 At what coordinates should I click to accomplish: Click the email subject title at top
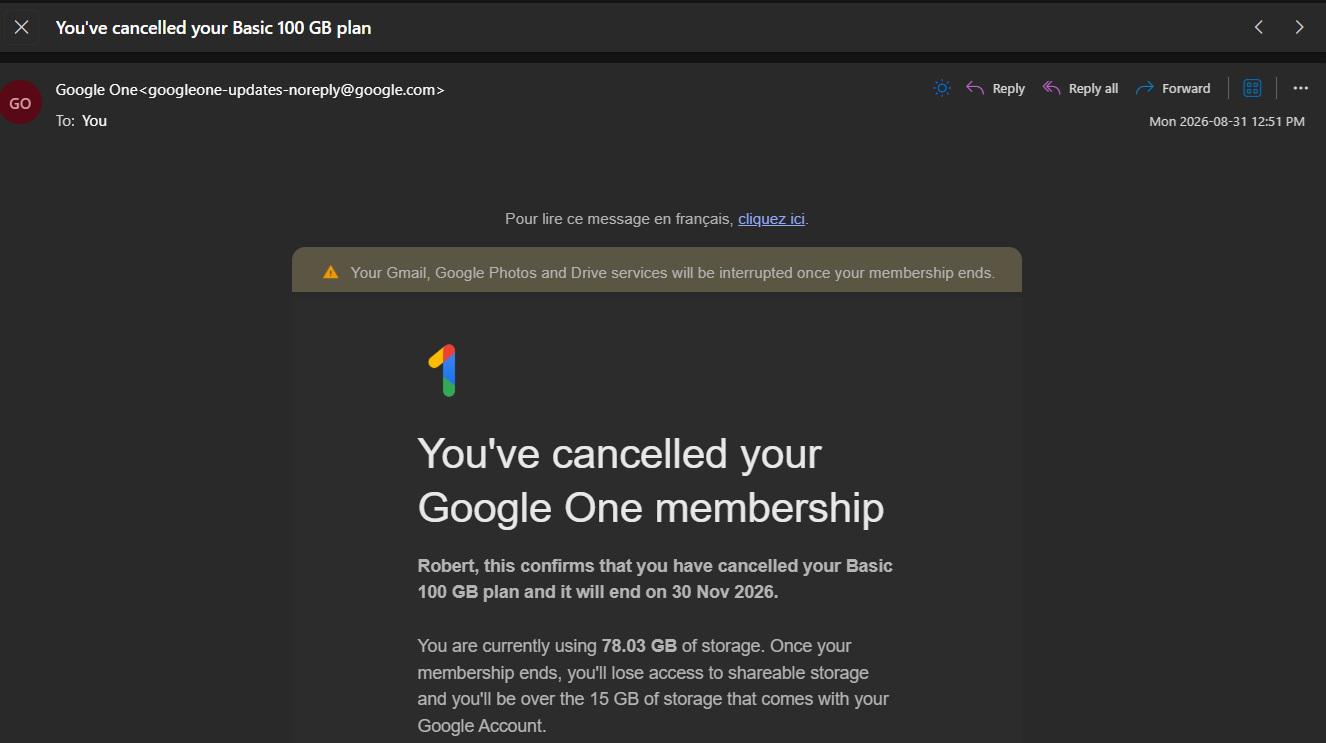(213, 28)
